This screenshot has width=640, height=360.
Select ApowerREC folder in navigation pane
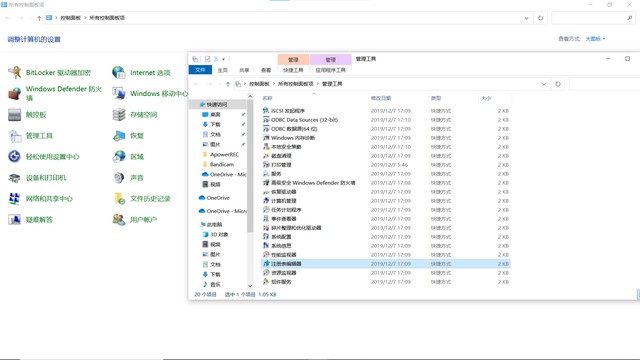pos(224,154)
